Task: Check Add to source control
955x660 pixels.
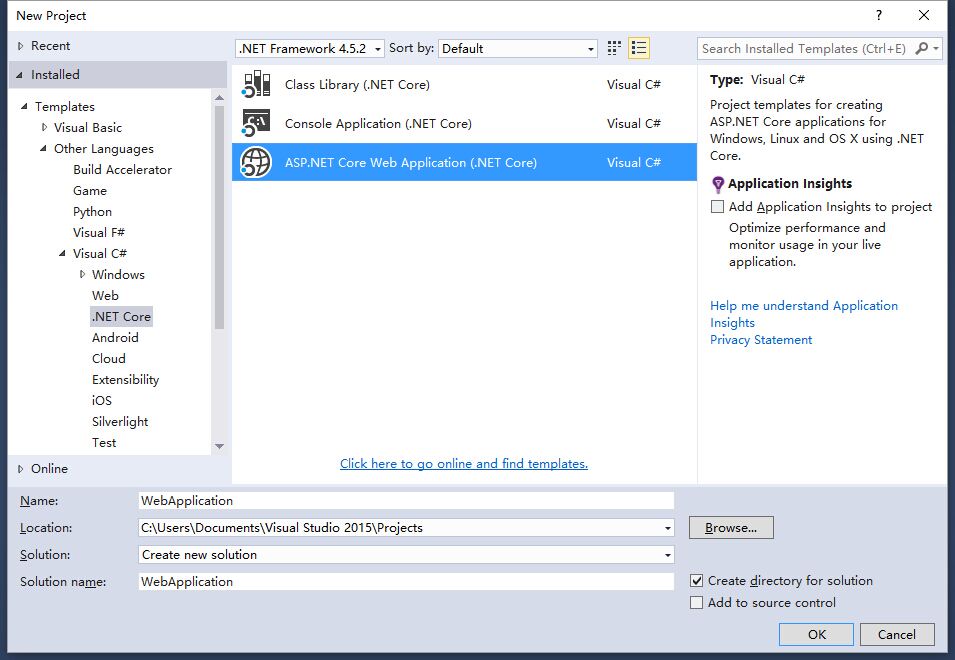Action: point(696,602)
